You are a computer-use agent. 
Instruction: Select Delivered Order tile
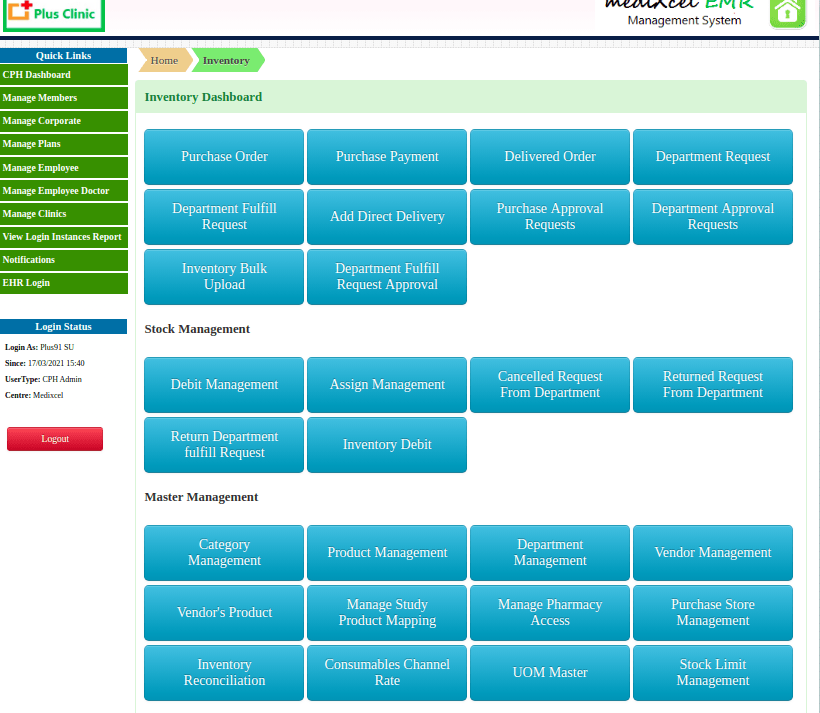pos(550,157)
